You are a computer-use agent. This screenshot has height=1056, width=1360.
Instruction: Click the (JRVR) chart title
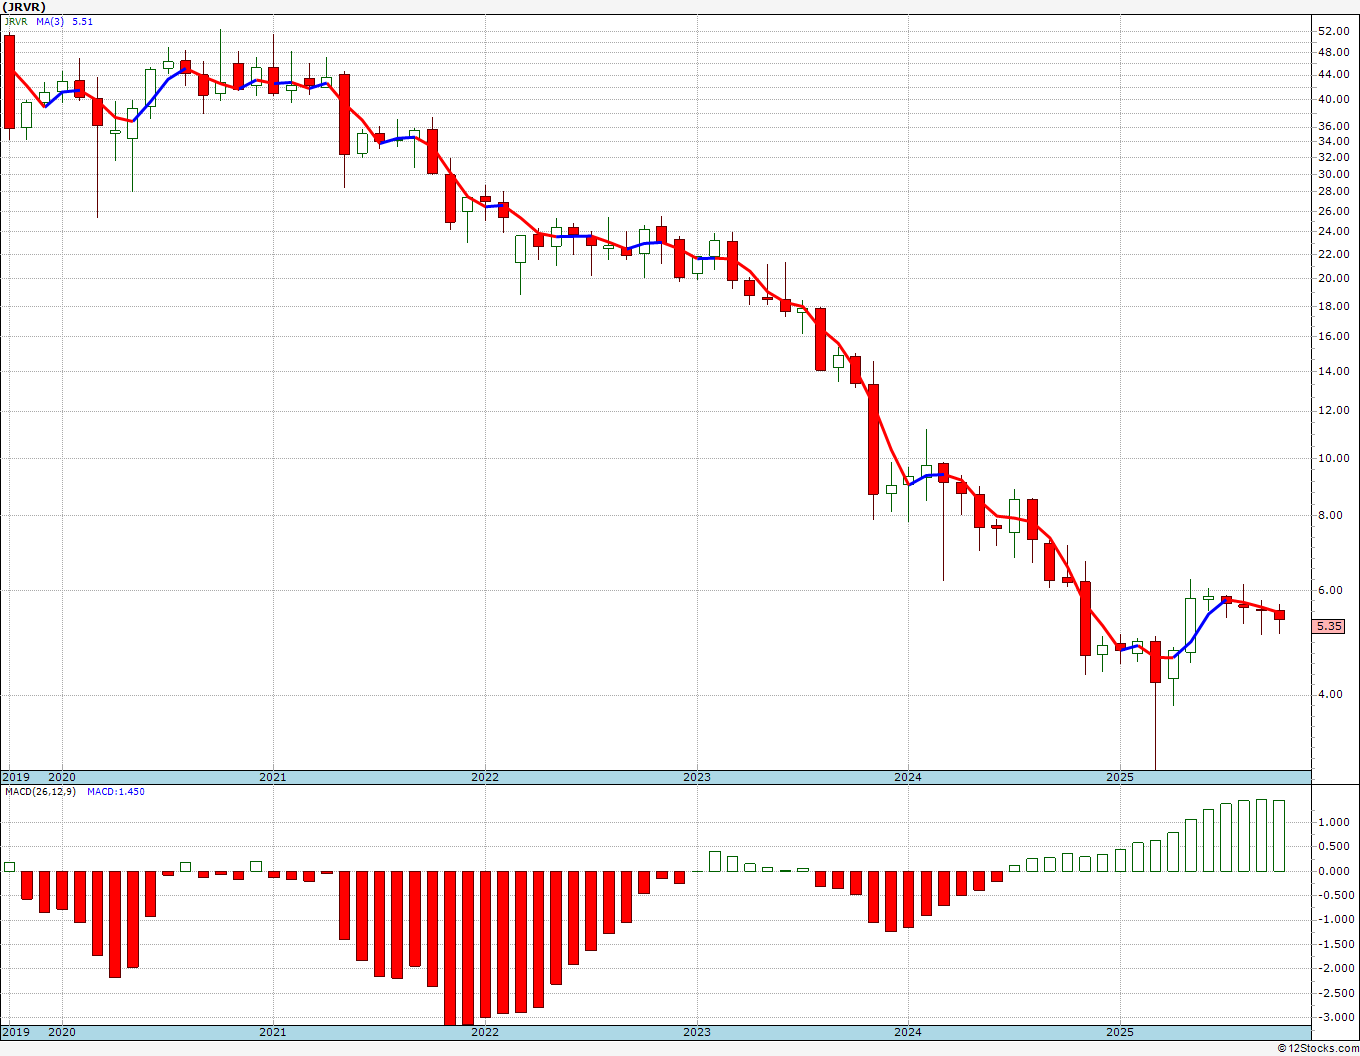pyautogui.click(x=24, y=6)
